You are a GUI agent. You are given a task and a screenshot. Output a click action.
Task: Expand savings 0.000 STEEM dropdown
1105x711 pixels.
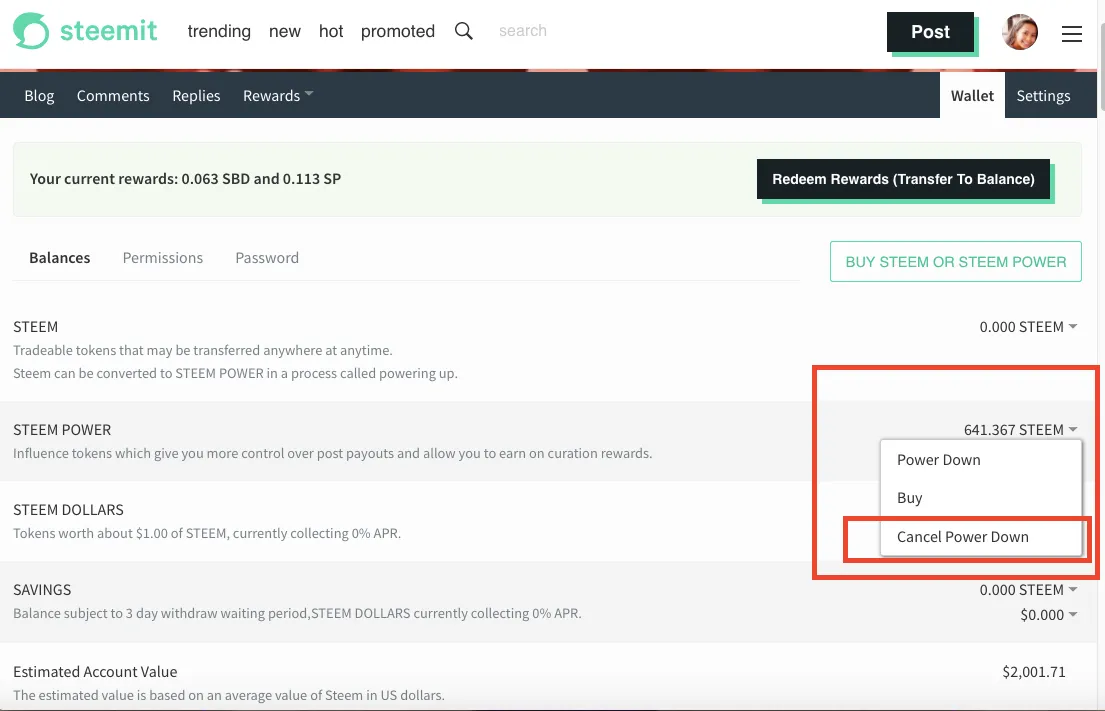[x=1028, y=590]
